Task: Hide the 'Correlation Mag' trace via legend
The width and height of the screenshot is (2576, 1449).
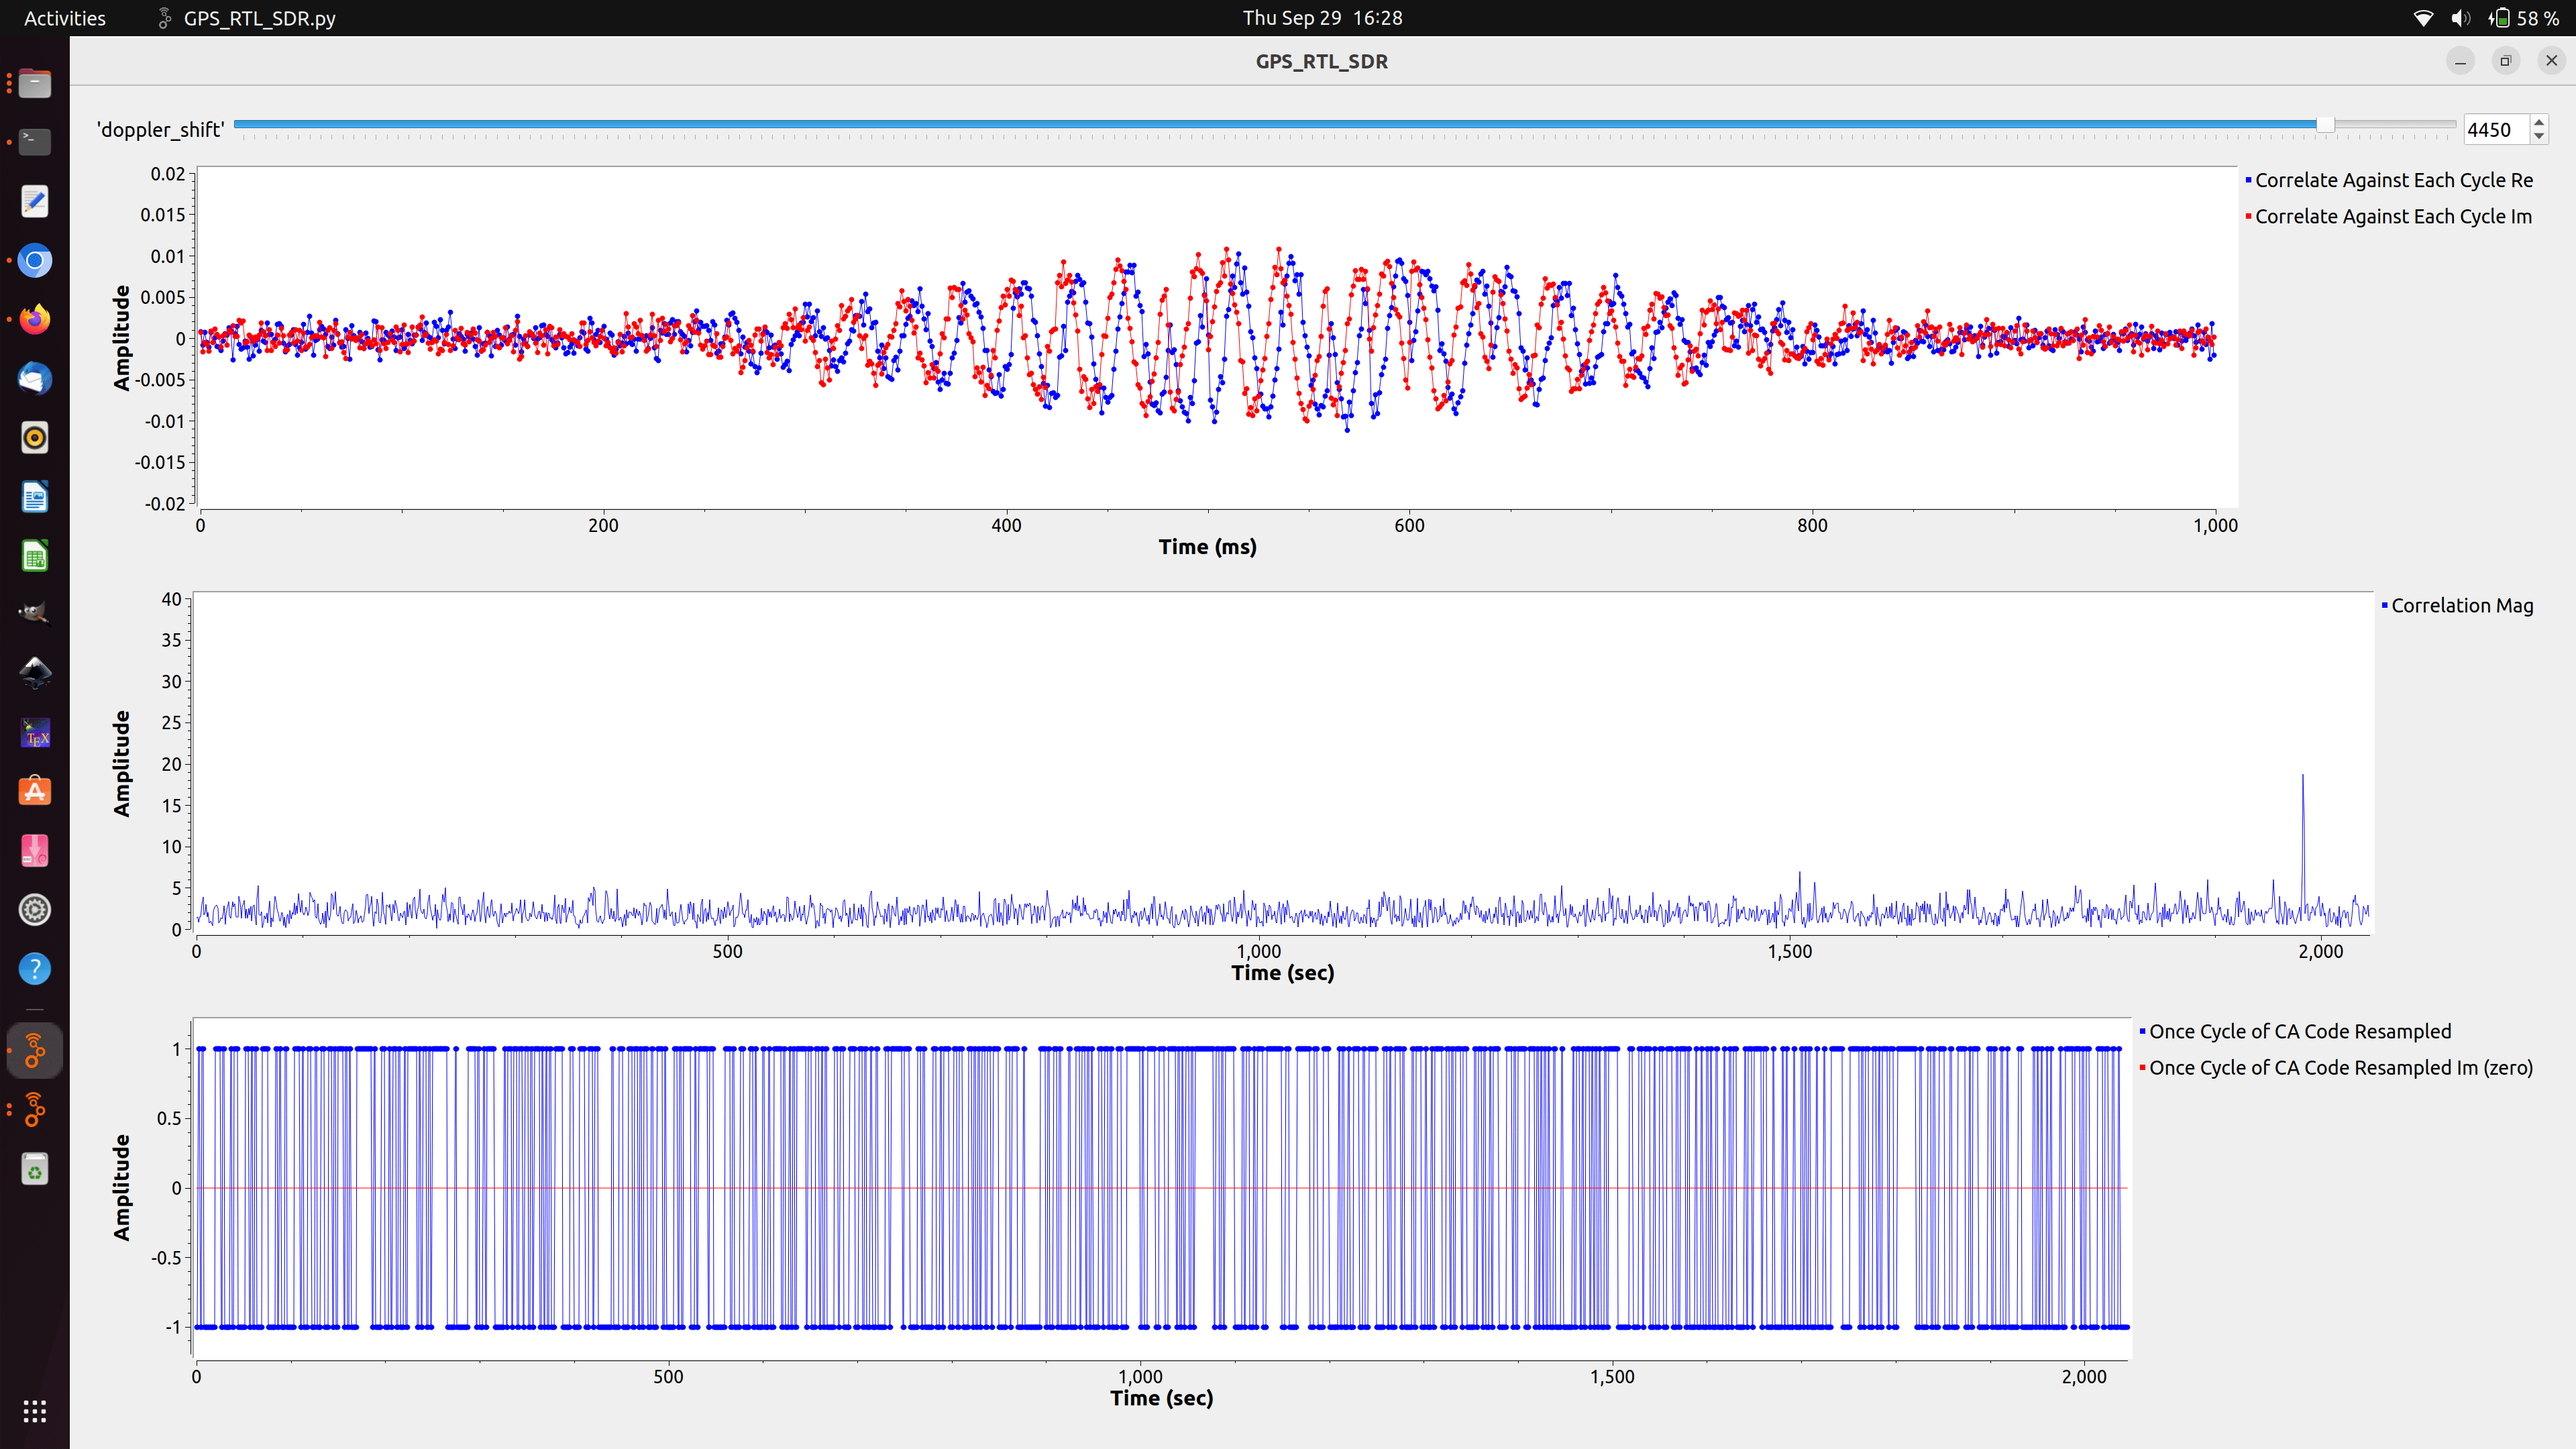Action: pos(2461,606)
